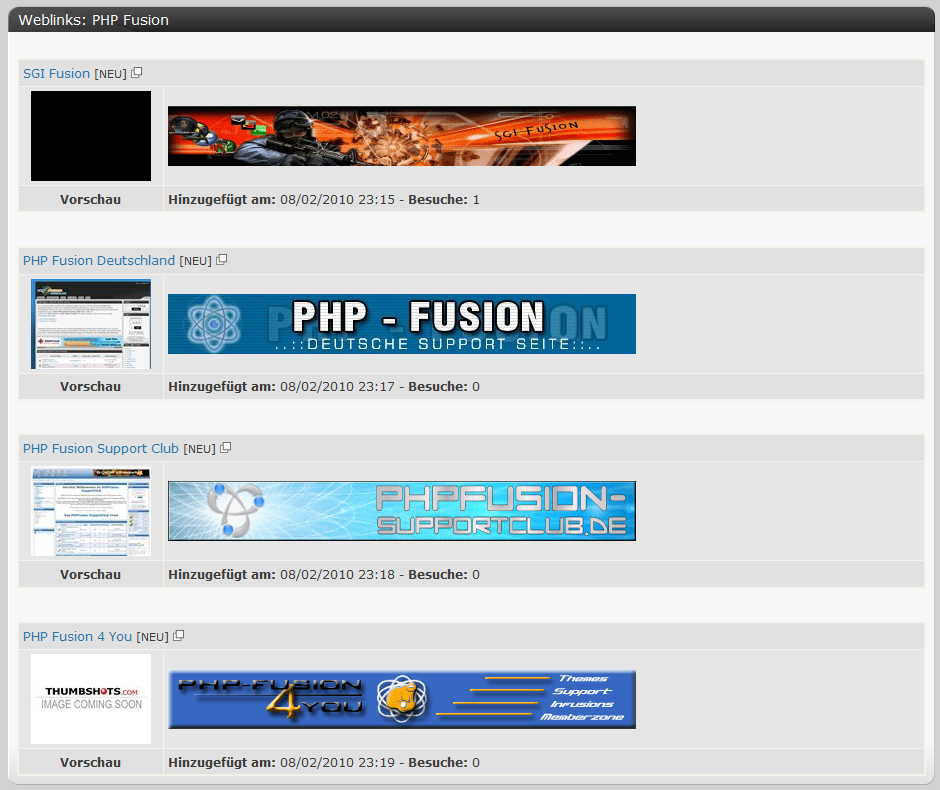Image resolution: width=940 pixels, height=790 pixels.
Task: Click the added date 08/02/2010 23:19
Action: click(x=338, y=762)
